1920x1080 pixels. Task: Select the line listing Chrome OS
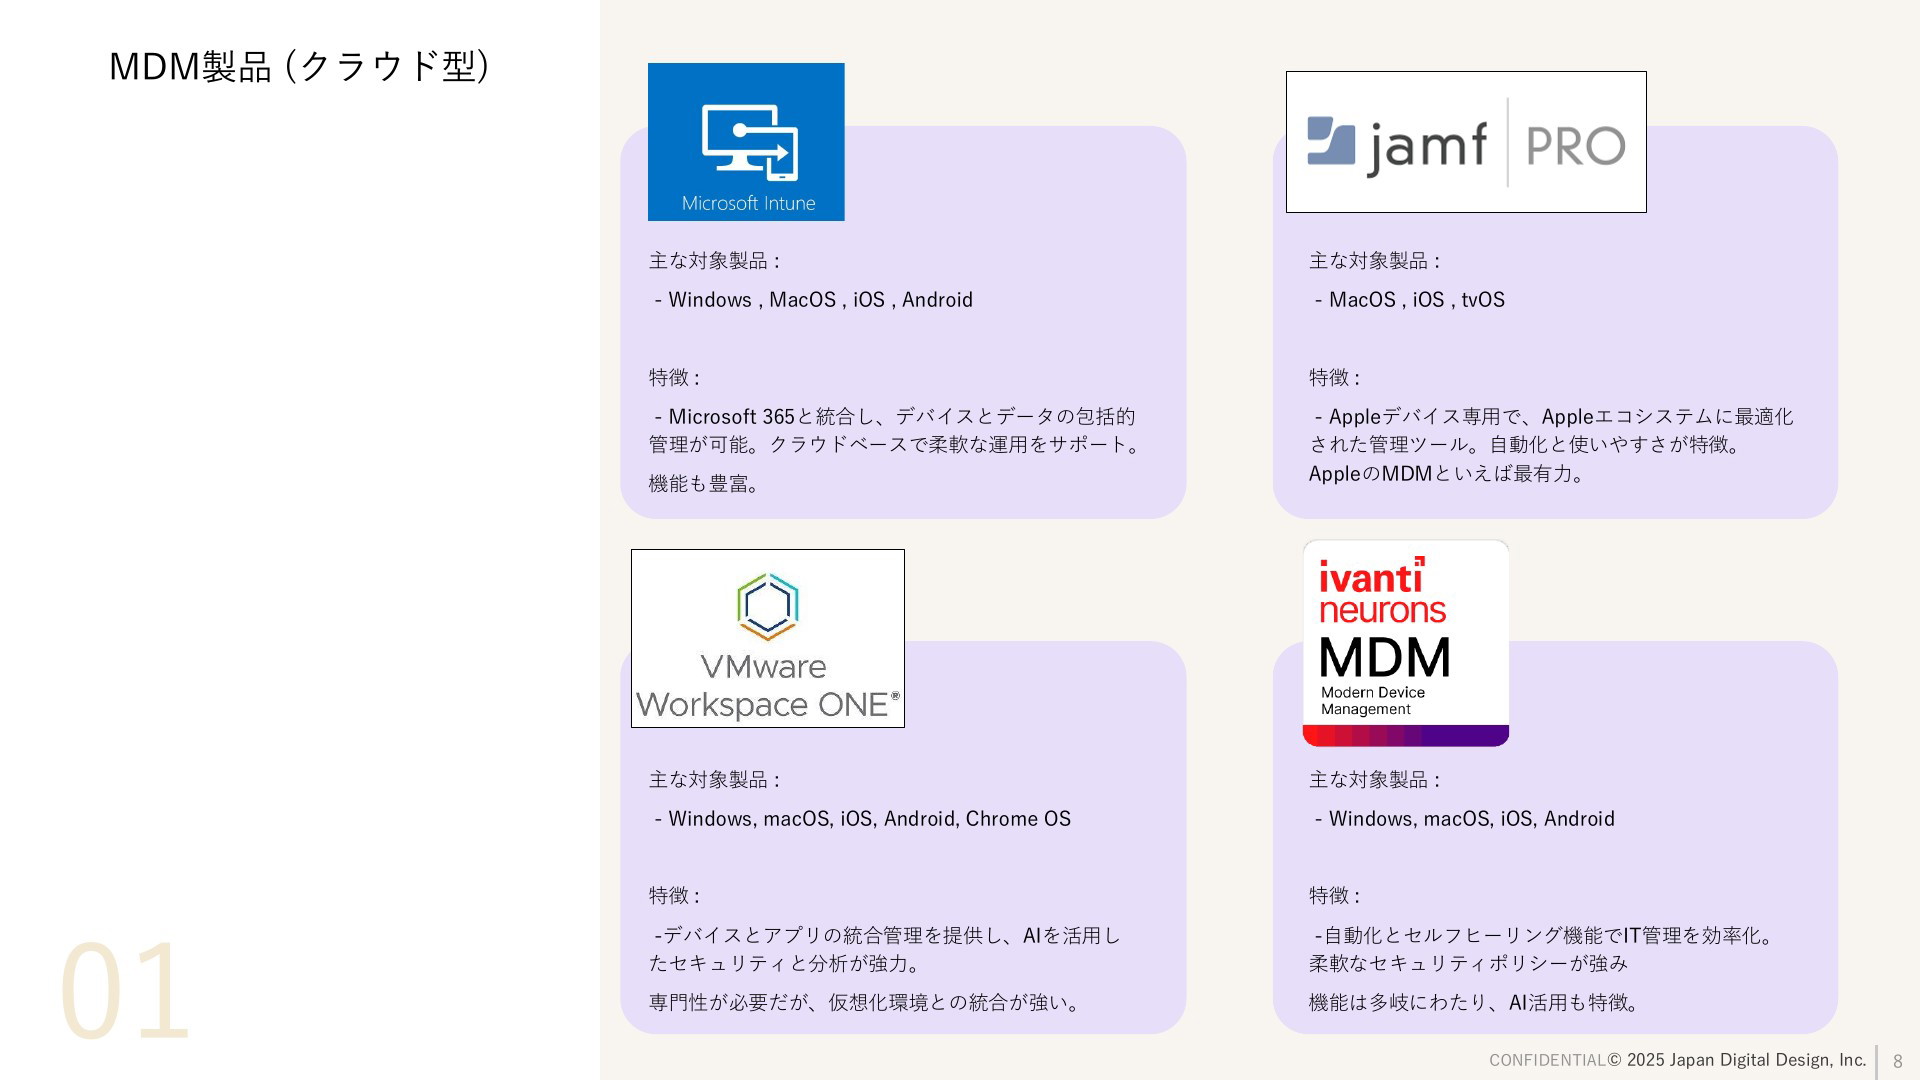[x=862, y=819]
